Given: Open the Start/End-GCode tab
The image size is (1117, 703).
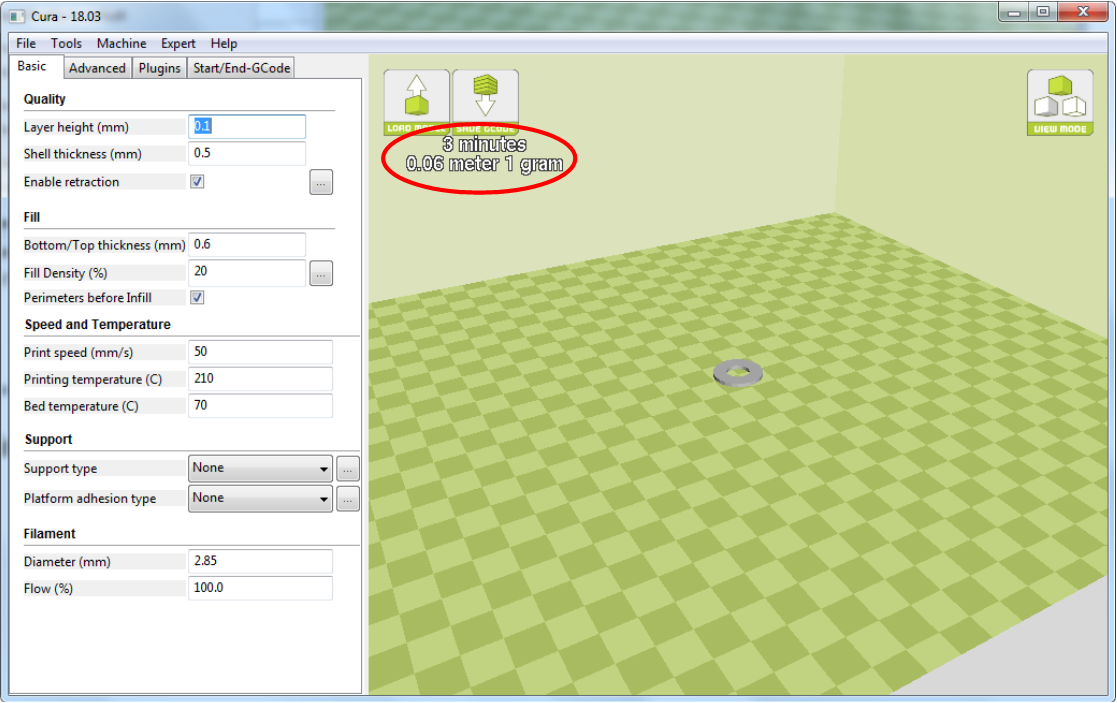Looking at the screenshot, I should click(x=243, y=68).
